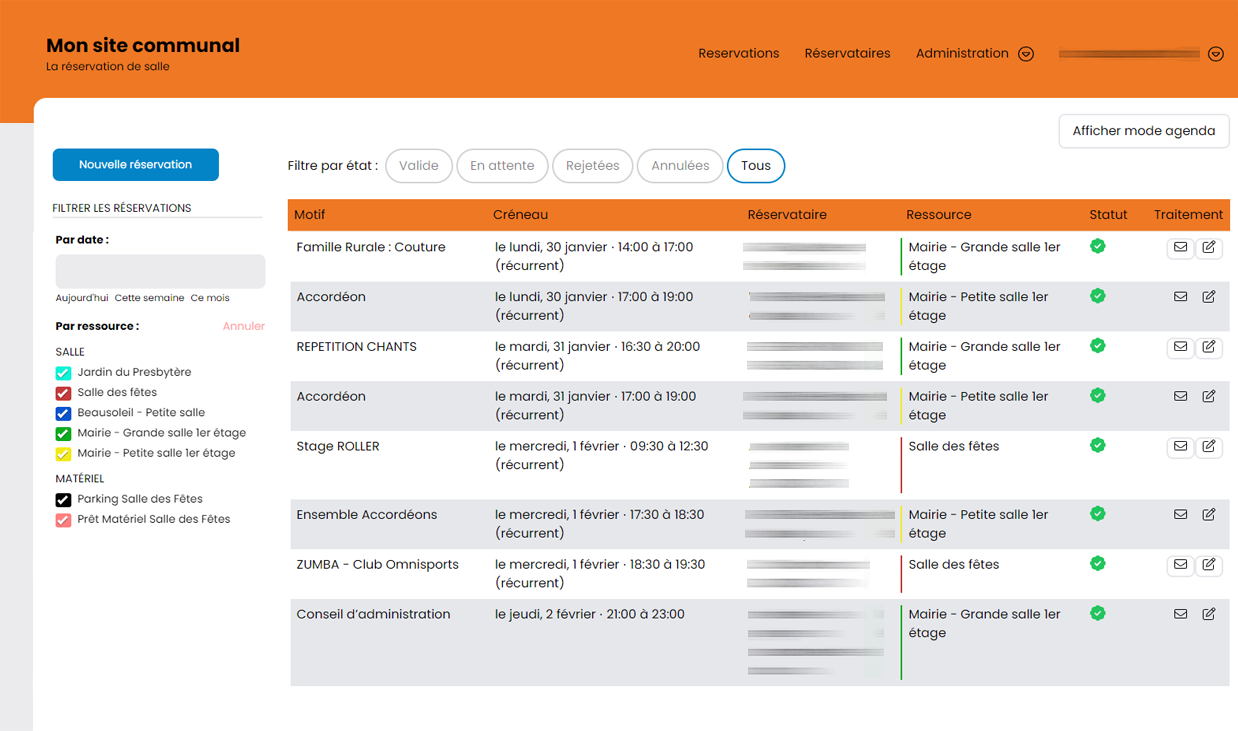This screenshot has width=1238, height=731.
Task: Click the envelope icon for ZUMBA - Club Omnisports
Action: 1180,565
